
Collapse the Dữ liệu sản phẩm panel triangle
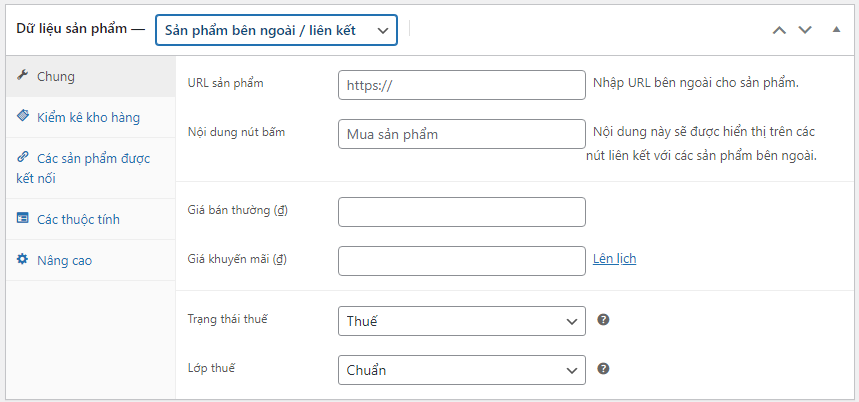tap(836, 30)
